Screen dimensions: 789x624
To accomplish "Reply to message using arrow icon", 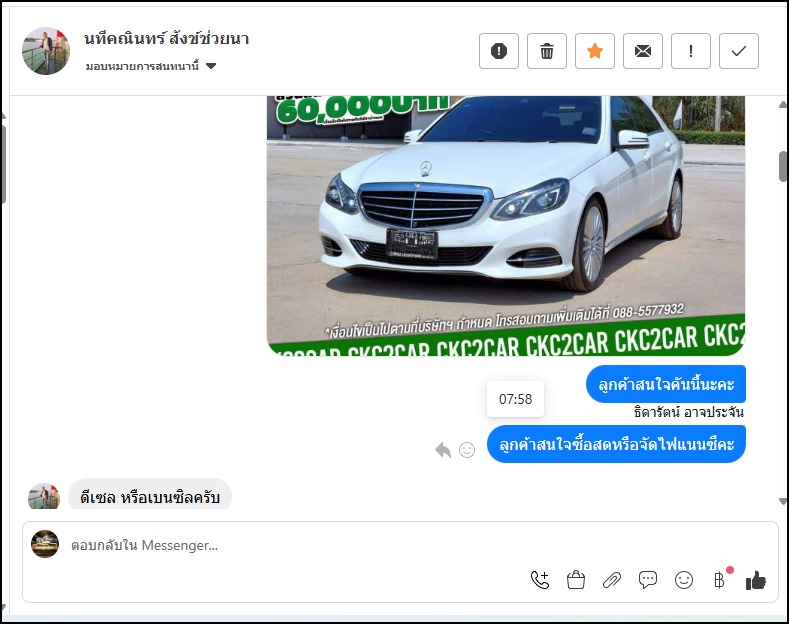I will click(x=443, y=449).
